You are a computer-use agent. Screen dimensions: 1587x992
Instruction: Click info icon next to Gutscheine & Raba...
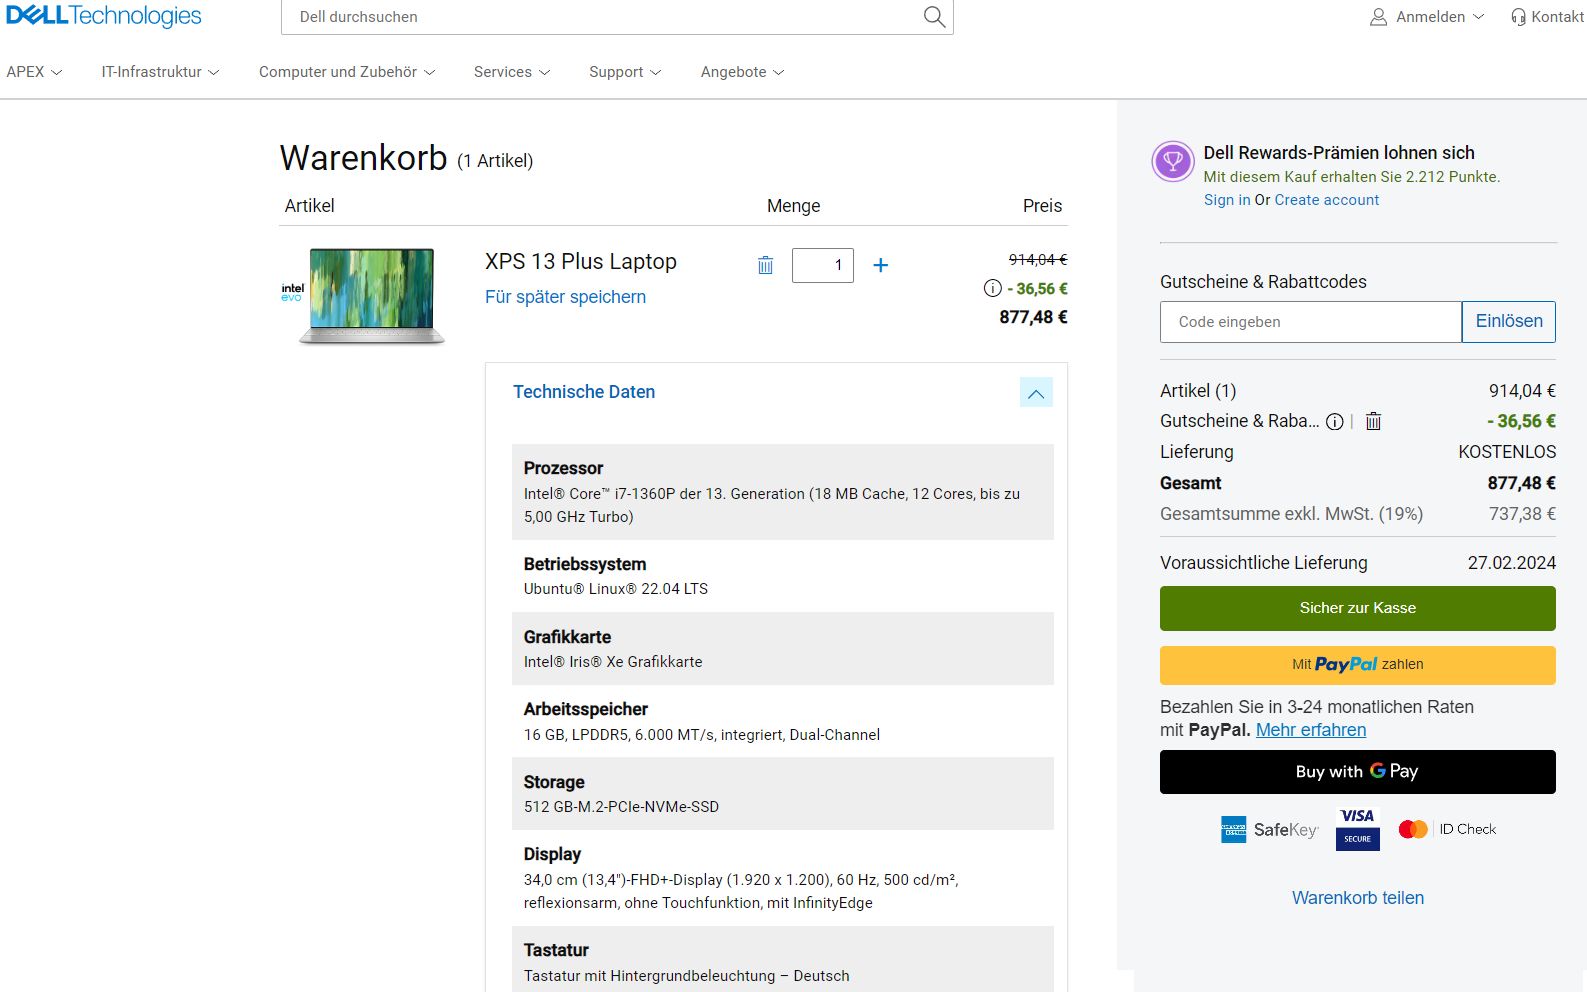click(1334, 421)
